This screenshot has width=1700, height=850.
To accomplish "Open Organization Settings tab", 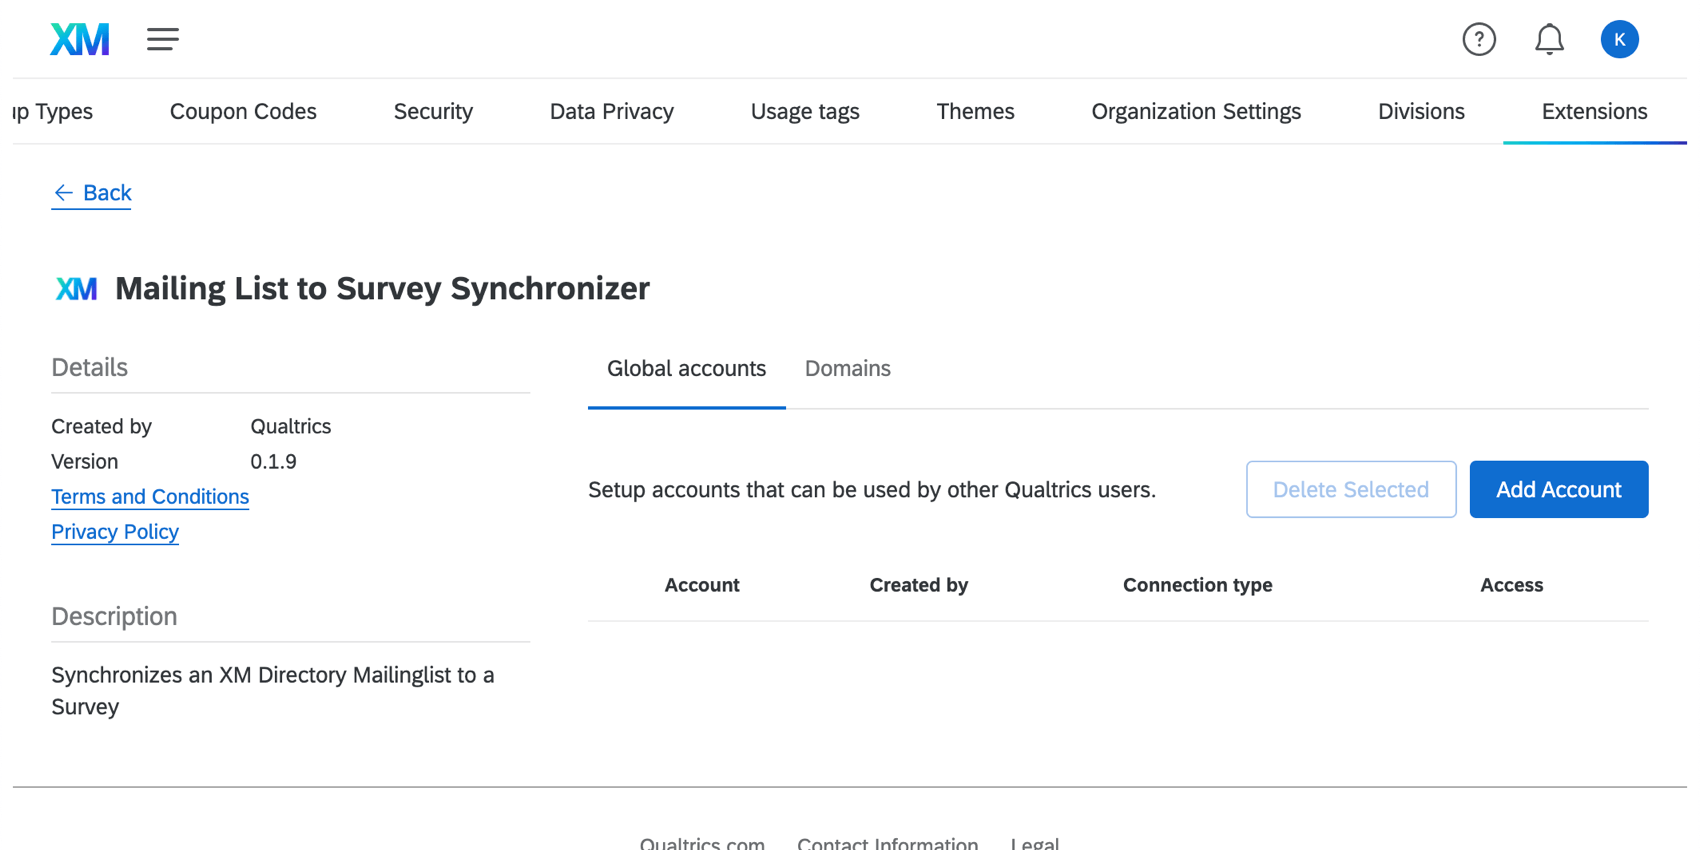I will [x=1196, y=112].
